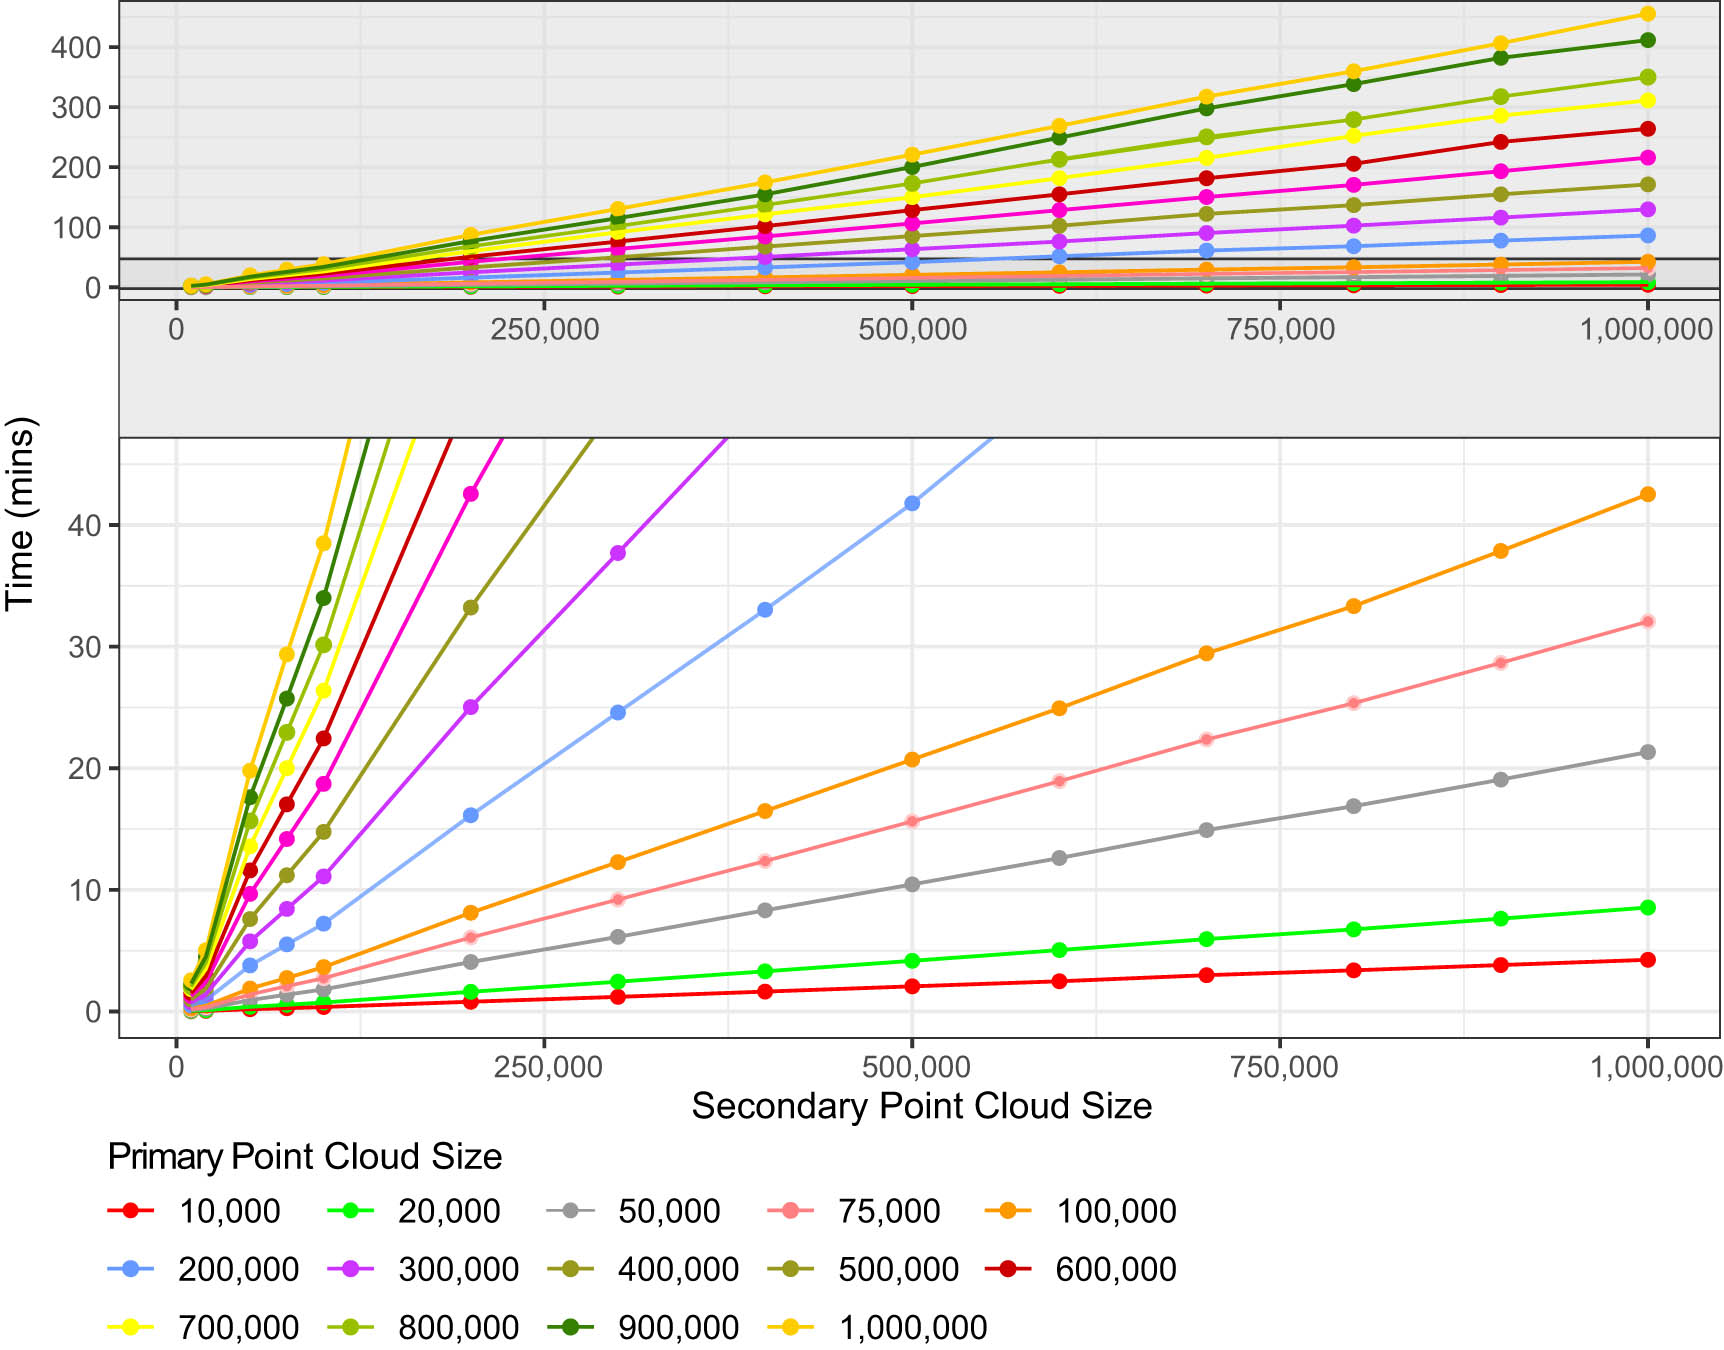Click the red 10,000 legend marker
The width and height of the screenshot is (1724, 1350).
[130, 1211]
